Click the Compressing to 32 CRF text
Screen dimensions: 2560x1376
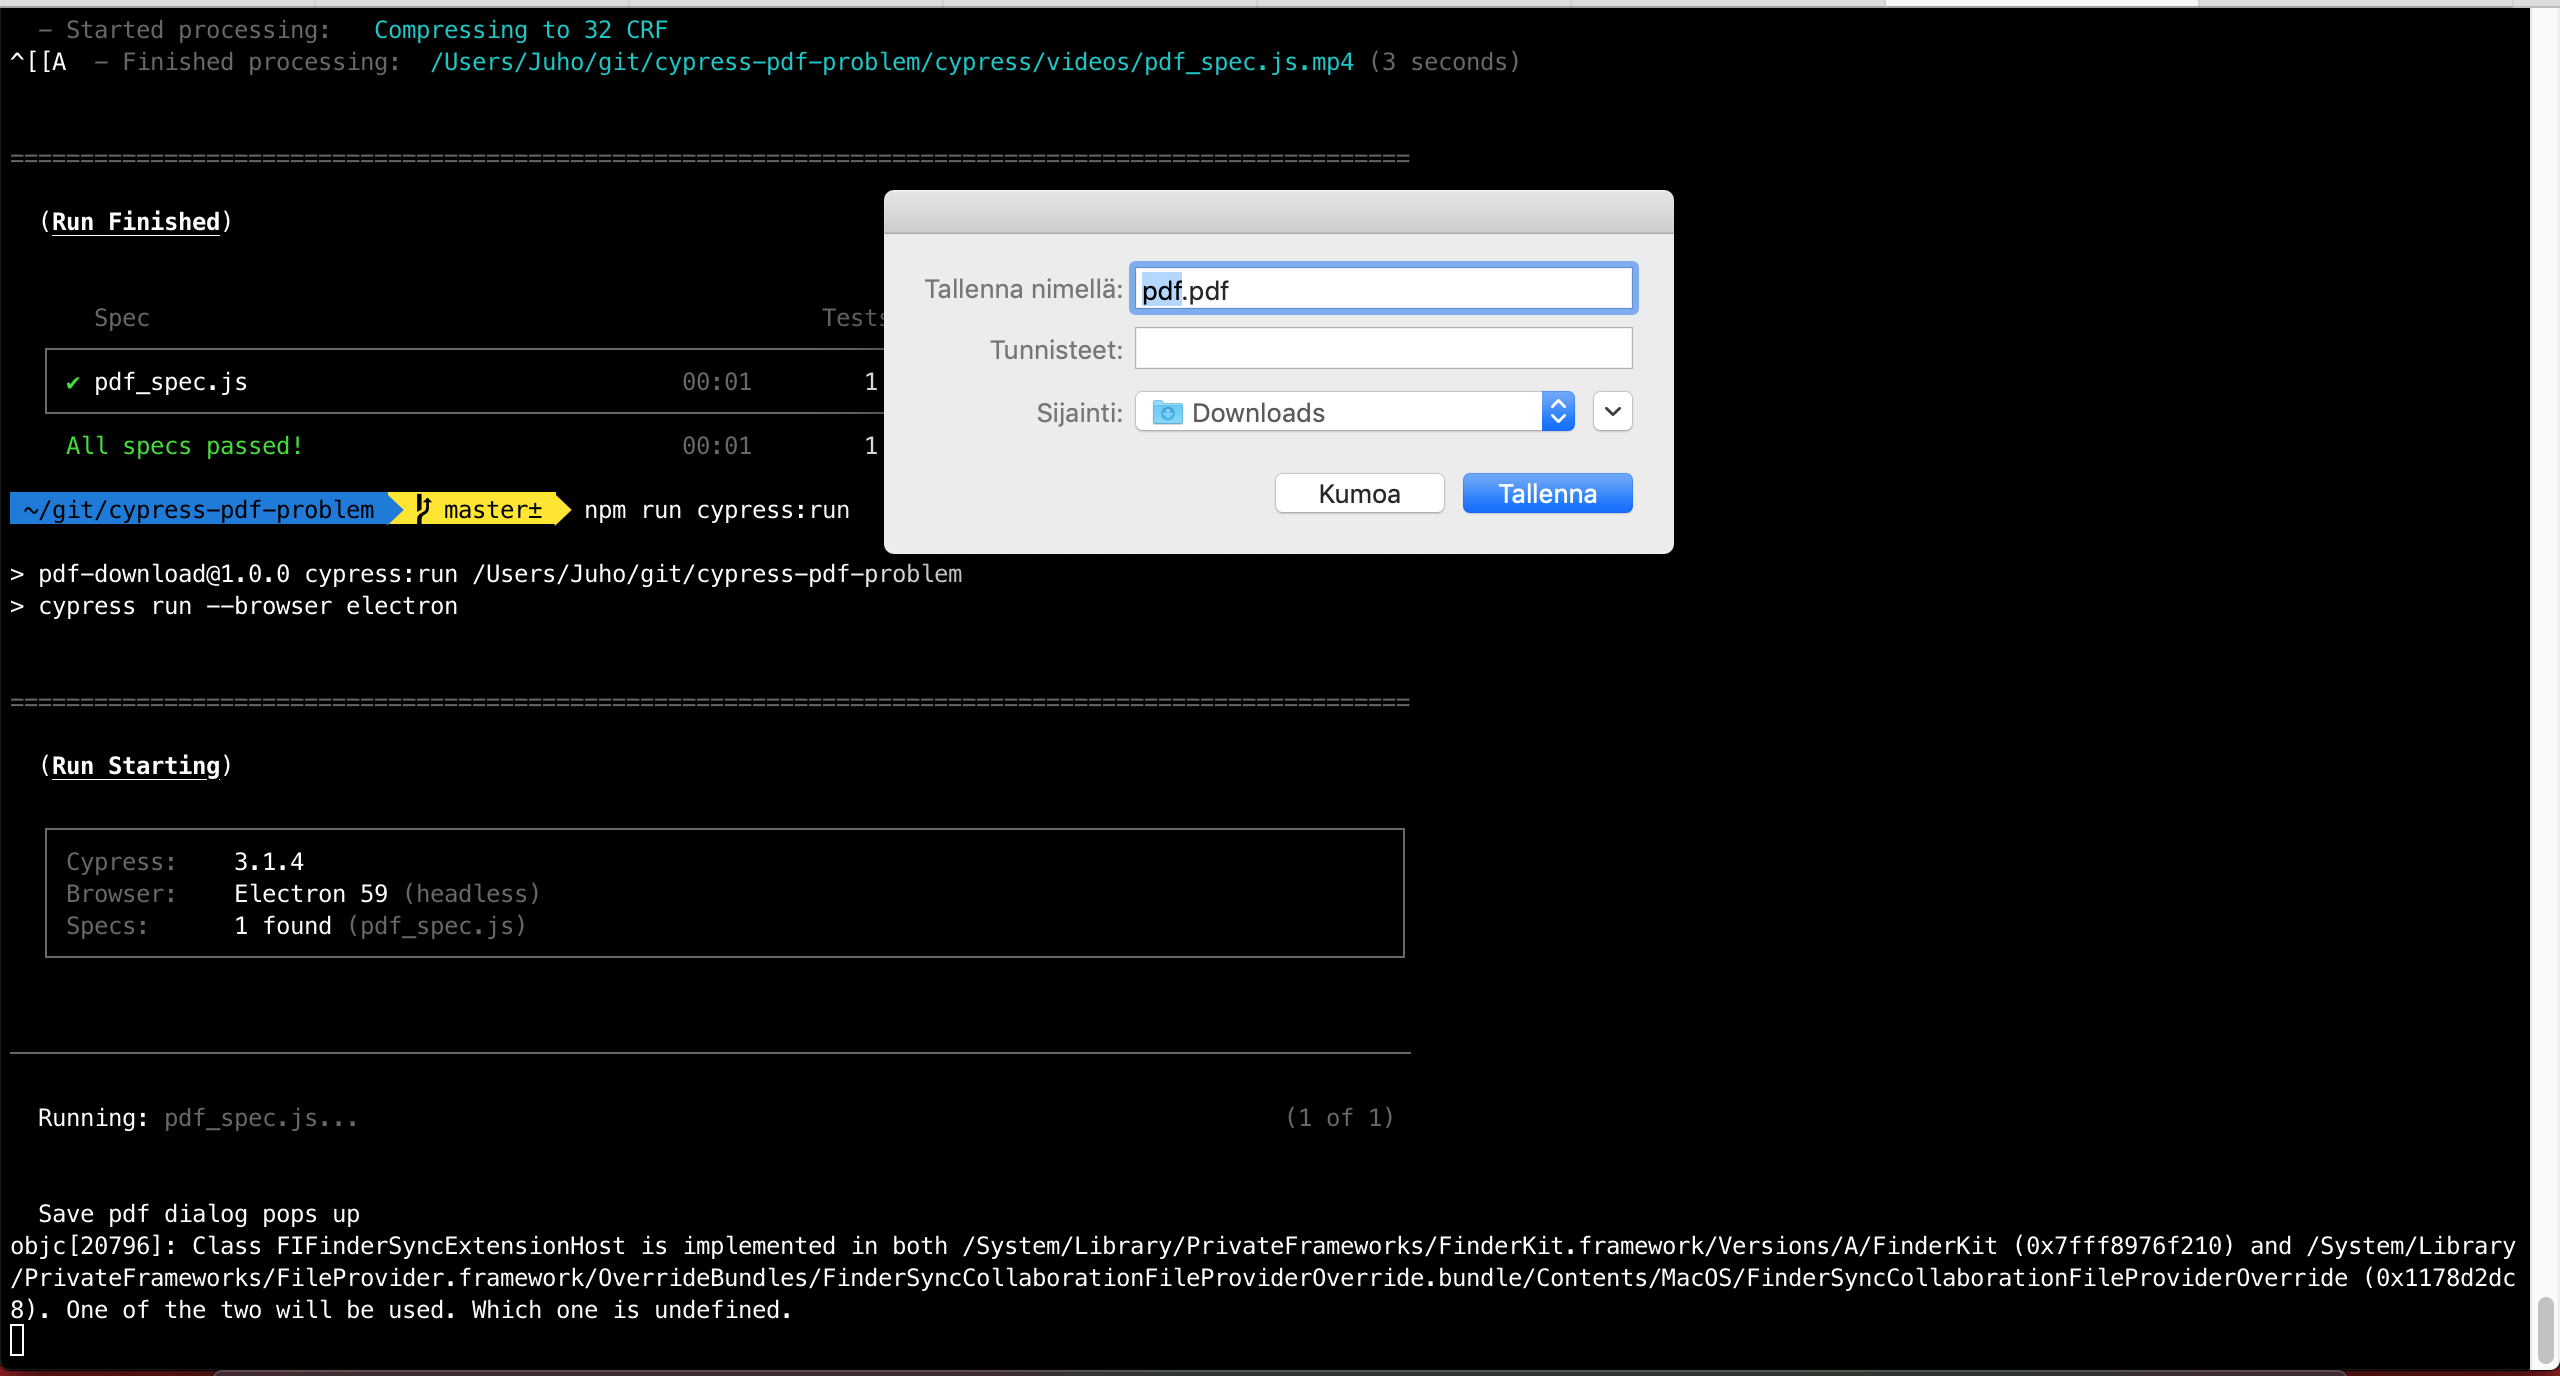click(520, 30)
